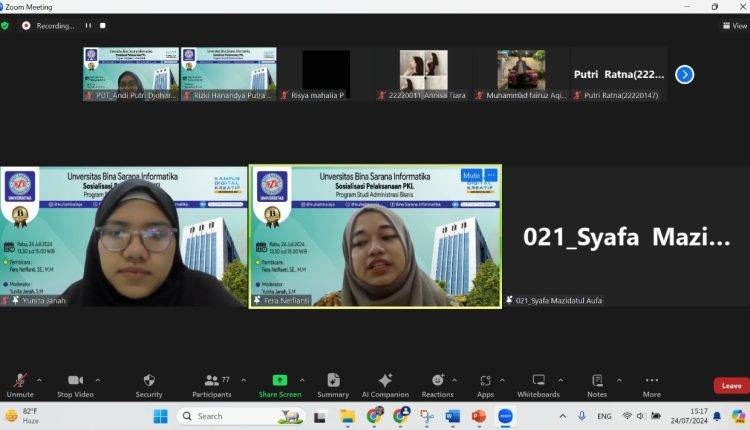This screenshot has height=430, width=750.
Task: Open Snipping Tool from taskbar
Action: pyautogui.click(x=426, y=417)
